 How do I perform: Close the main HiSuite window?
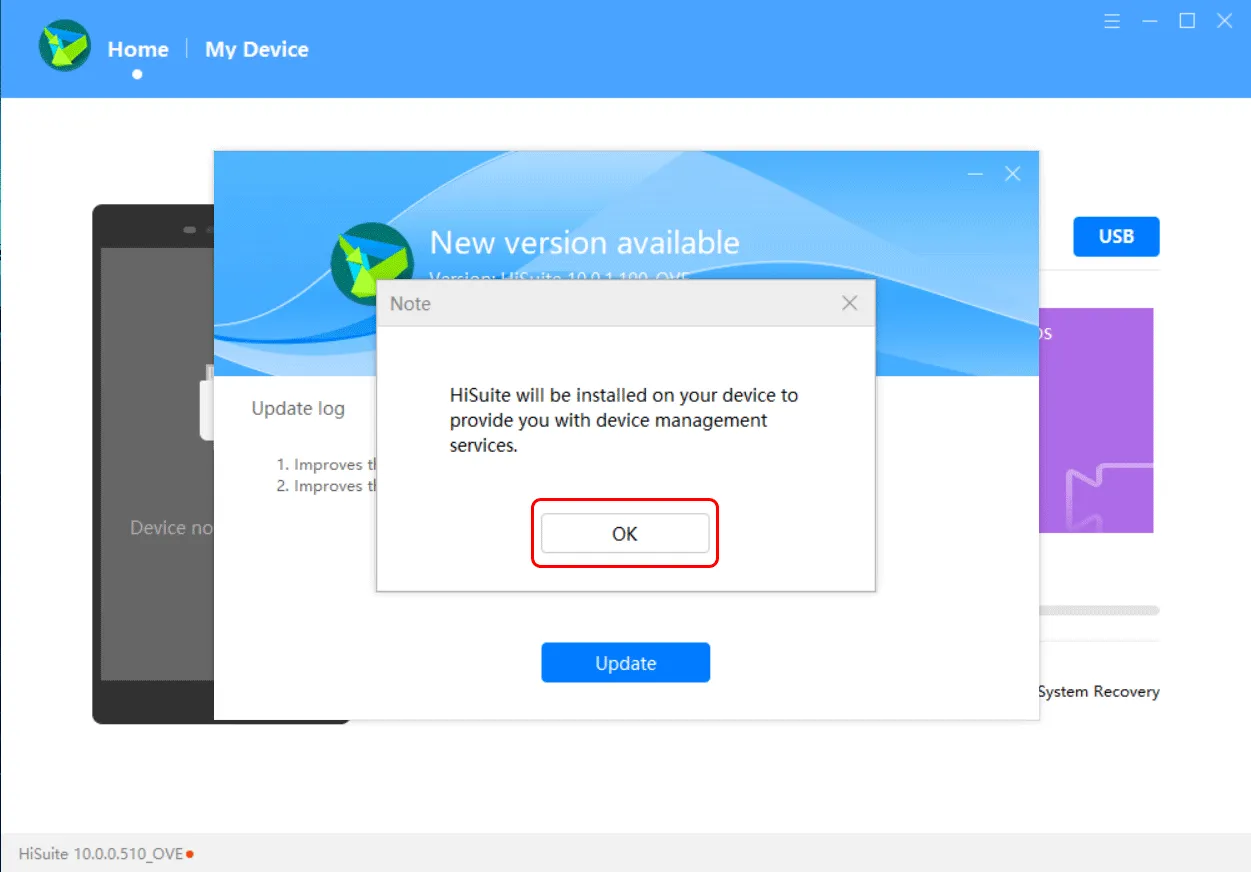coord(1224,21)
